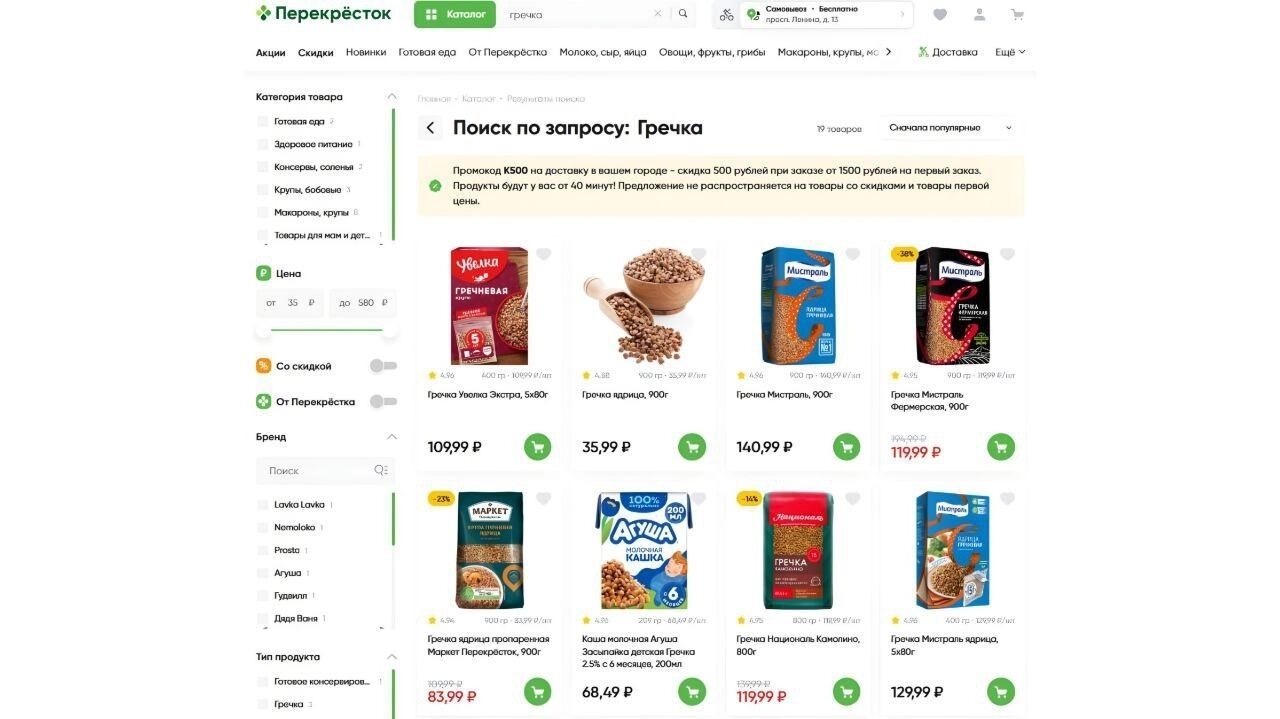Check the Агуша brand checkbox

coord(263,573)
